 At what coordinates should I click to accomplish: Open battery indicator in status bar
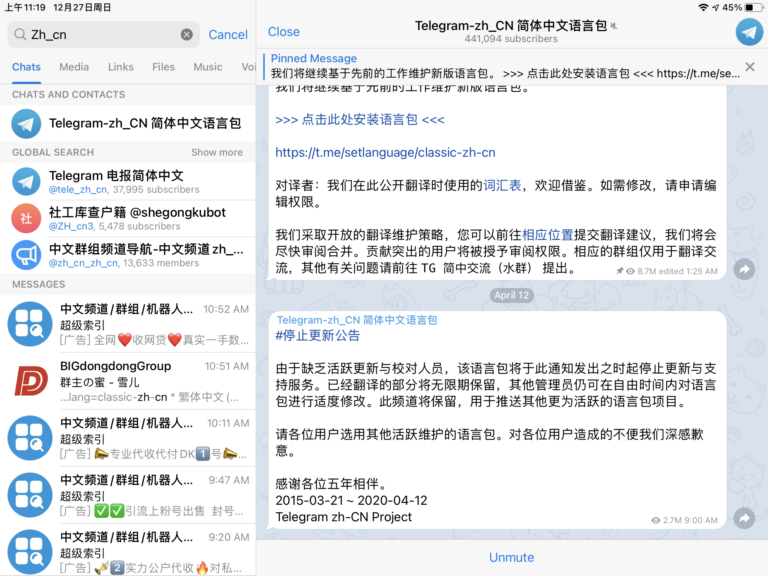(x=753, y=7)
